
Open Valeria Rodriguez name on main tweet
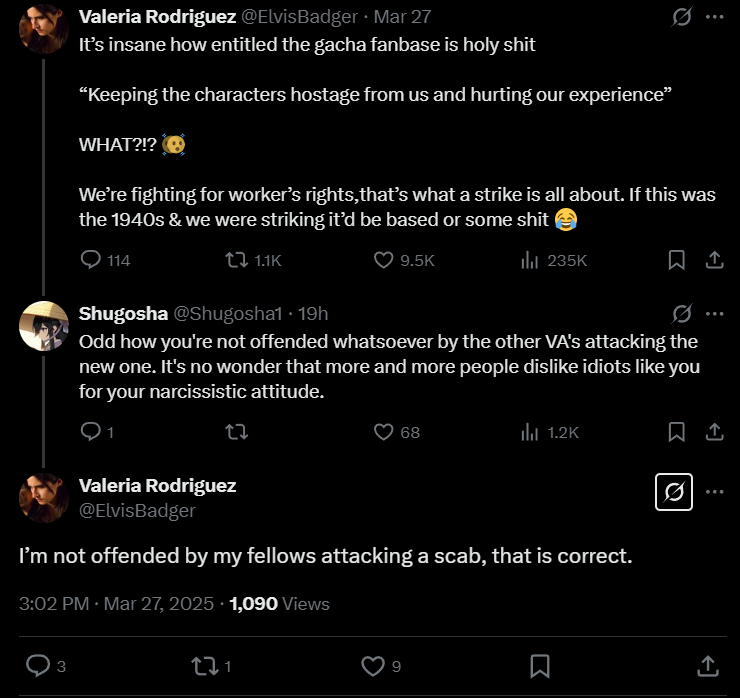coord(158,486)
